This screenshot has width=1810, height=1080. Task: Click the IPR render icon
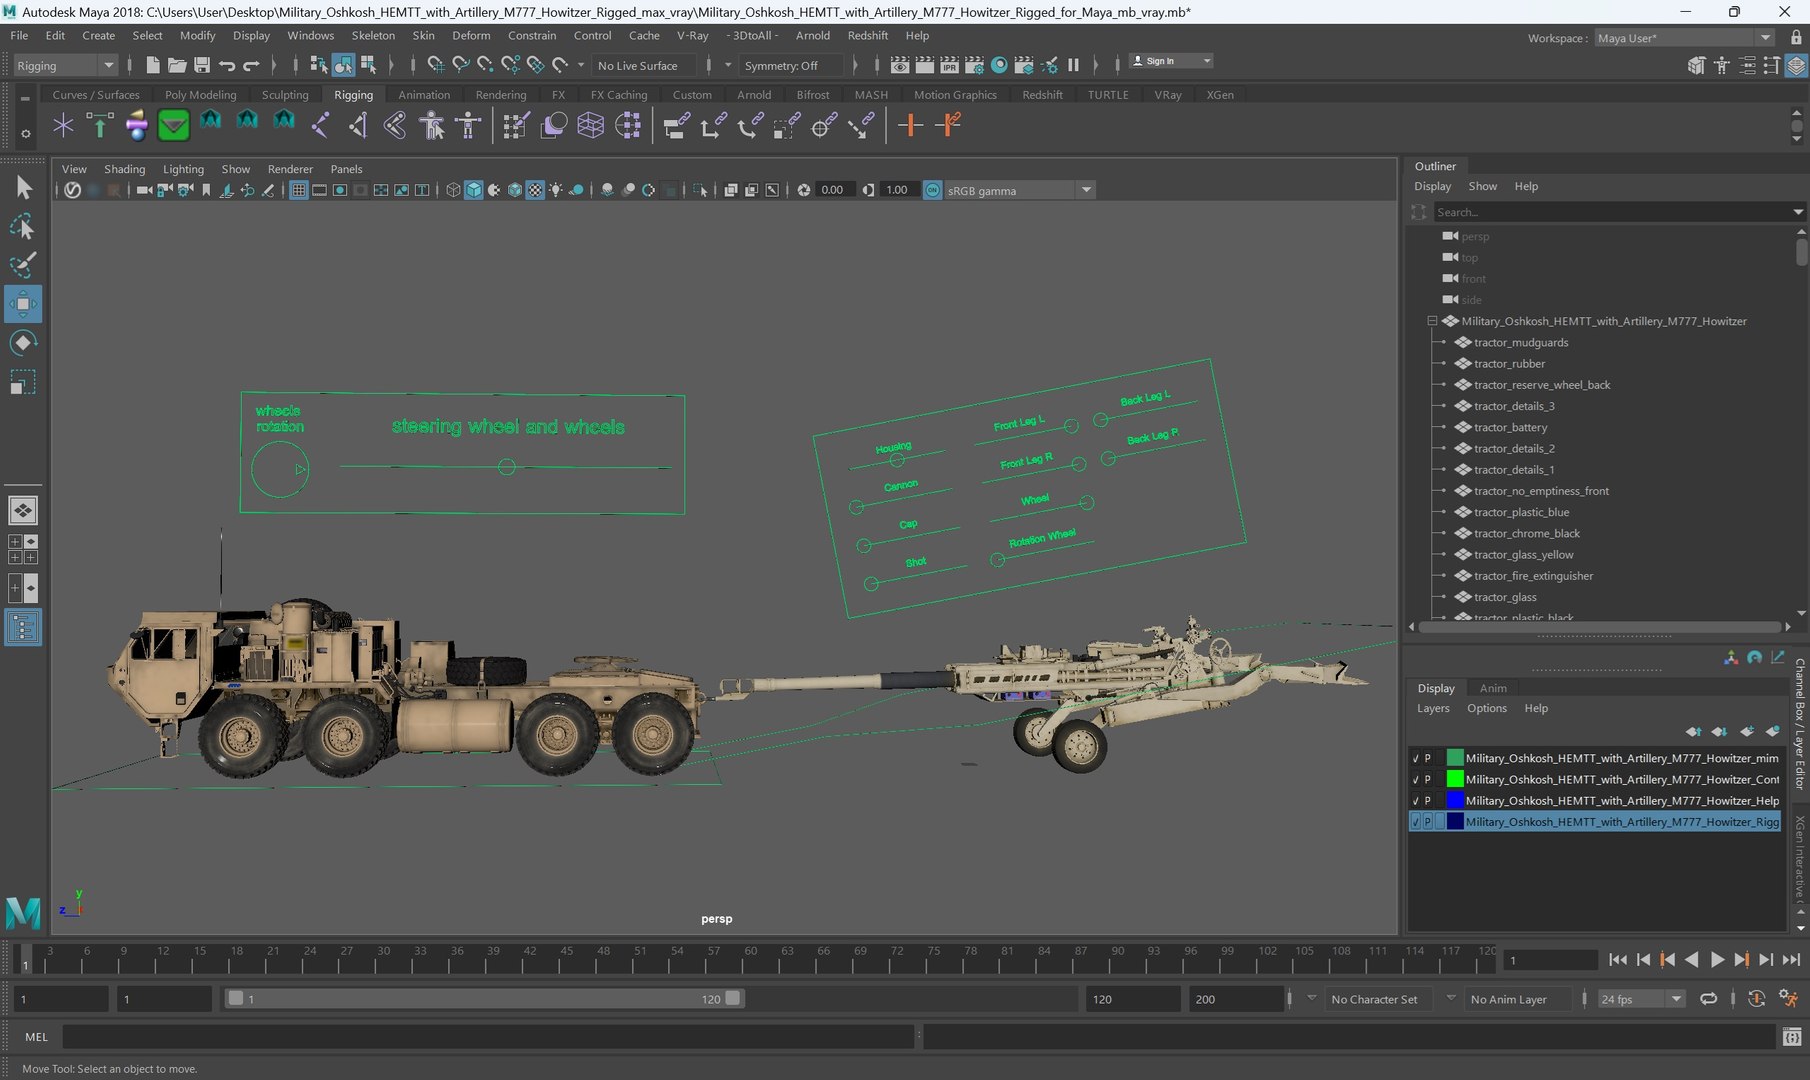tap(949, 65)
